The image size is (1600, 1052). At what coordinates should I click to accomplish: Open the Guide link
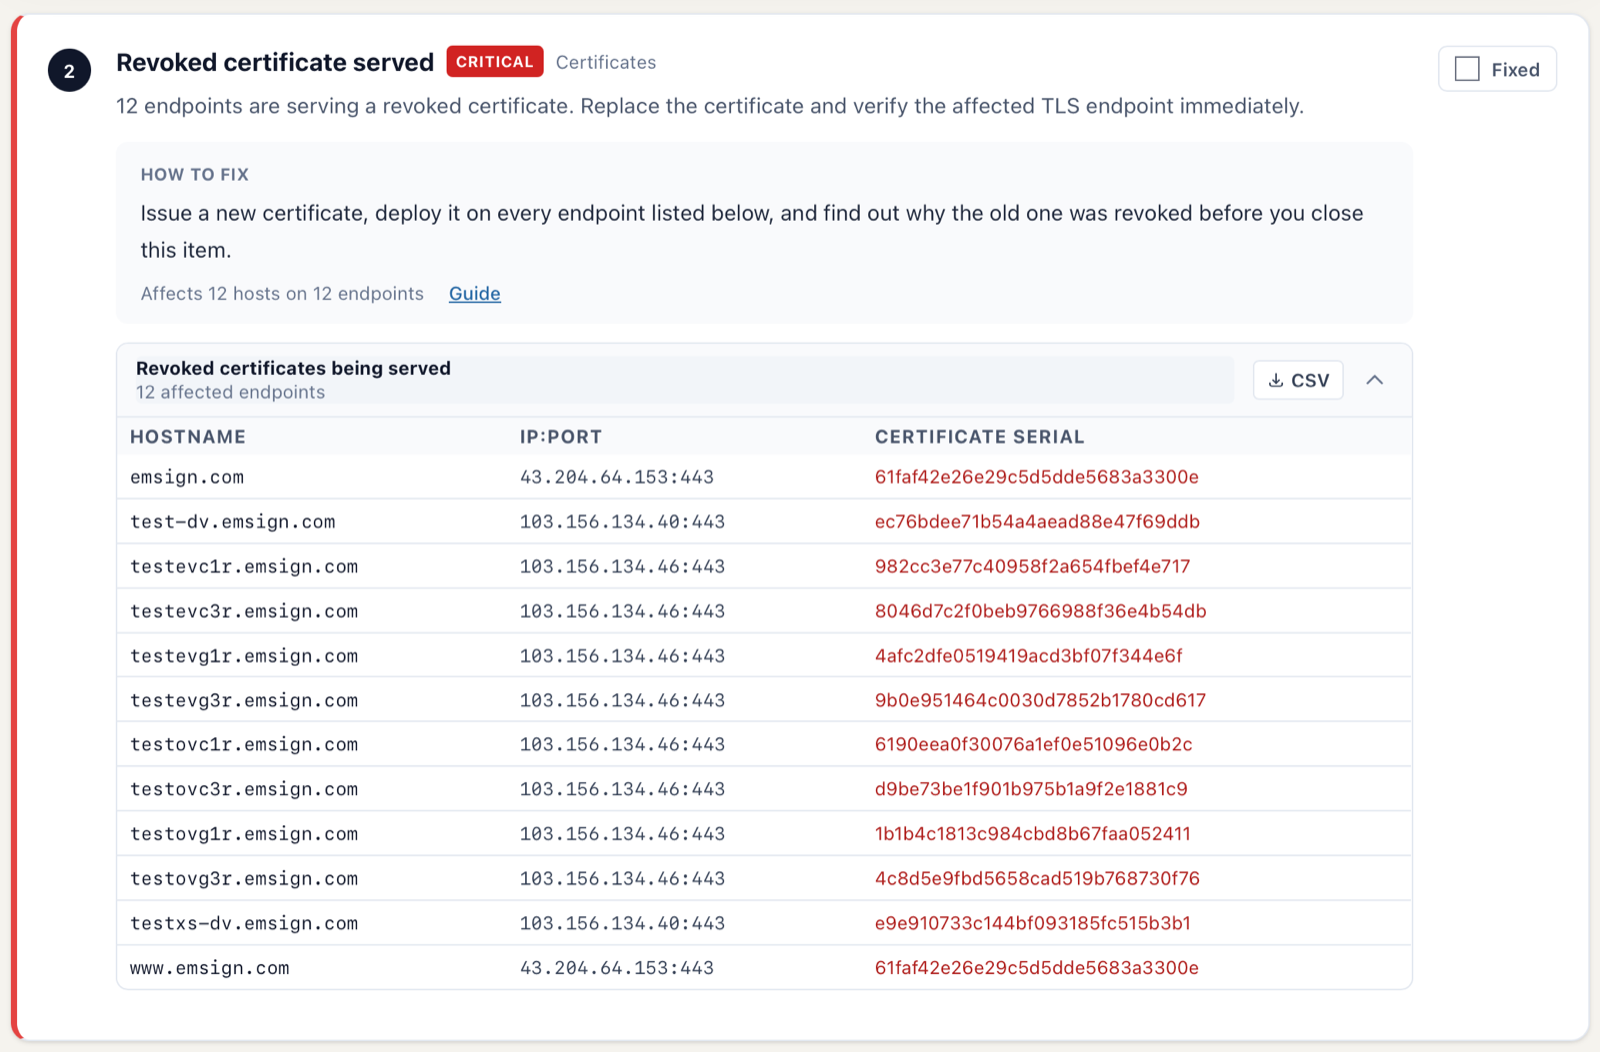pyautogui.click(x=474, y=293)
